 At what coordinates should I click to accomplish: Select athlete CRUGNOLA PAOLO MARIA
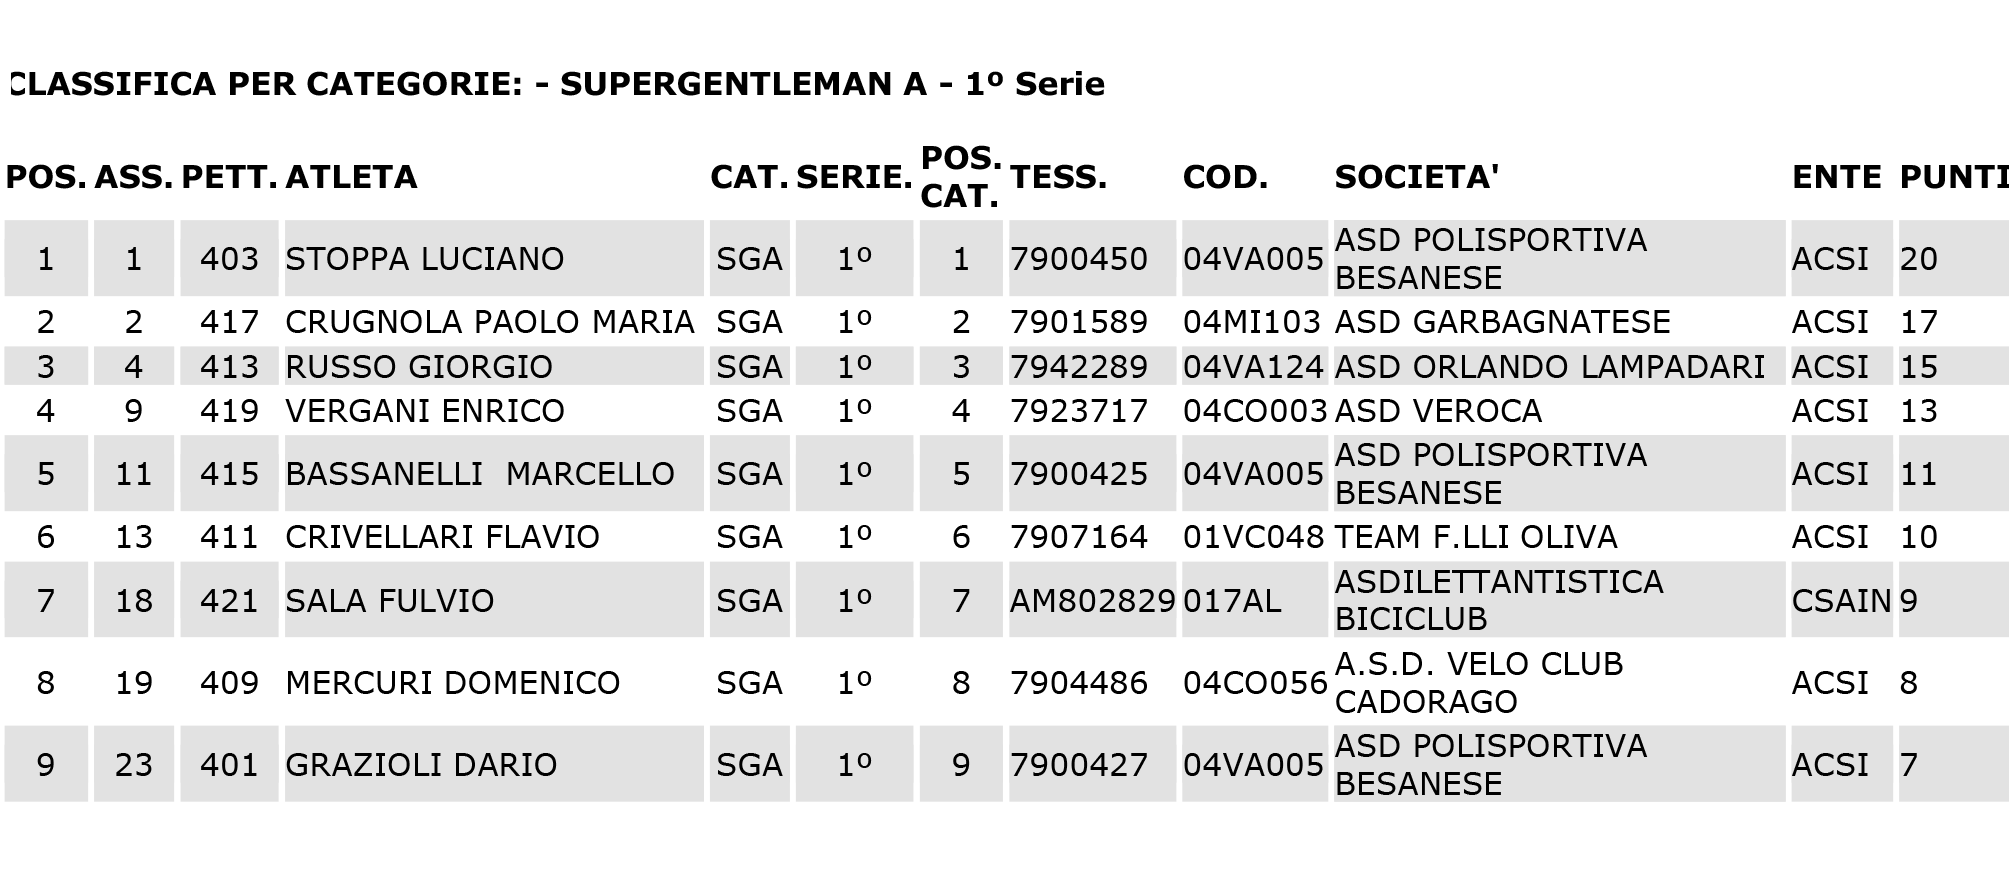point(490,322)
